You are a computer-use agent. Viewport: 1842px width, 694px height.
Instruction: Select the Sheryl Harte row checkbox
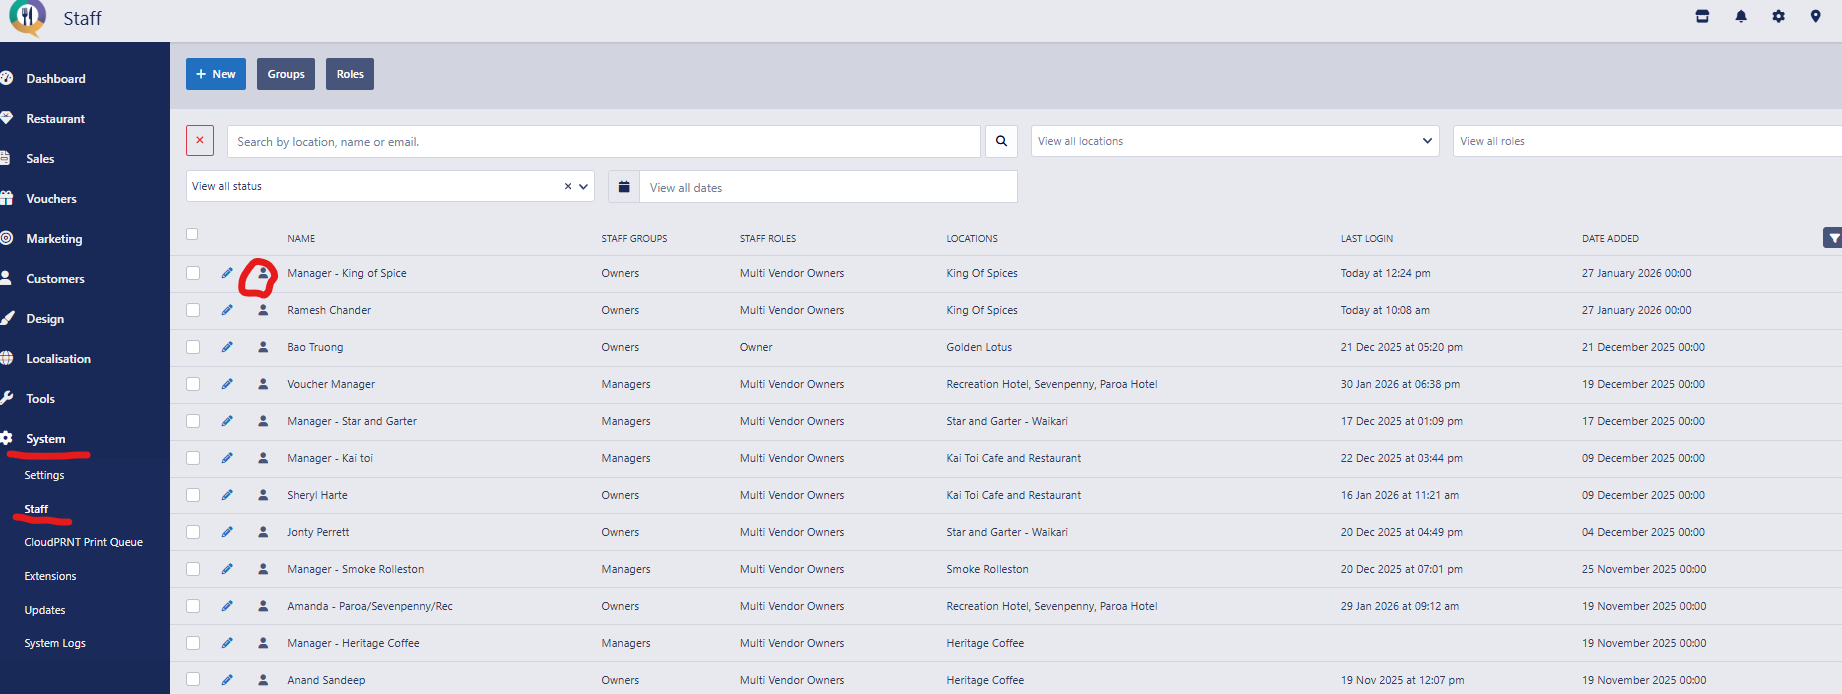click(193, 495)
